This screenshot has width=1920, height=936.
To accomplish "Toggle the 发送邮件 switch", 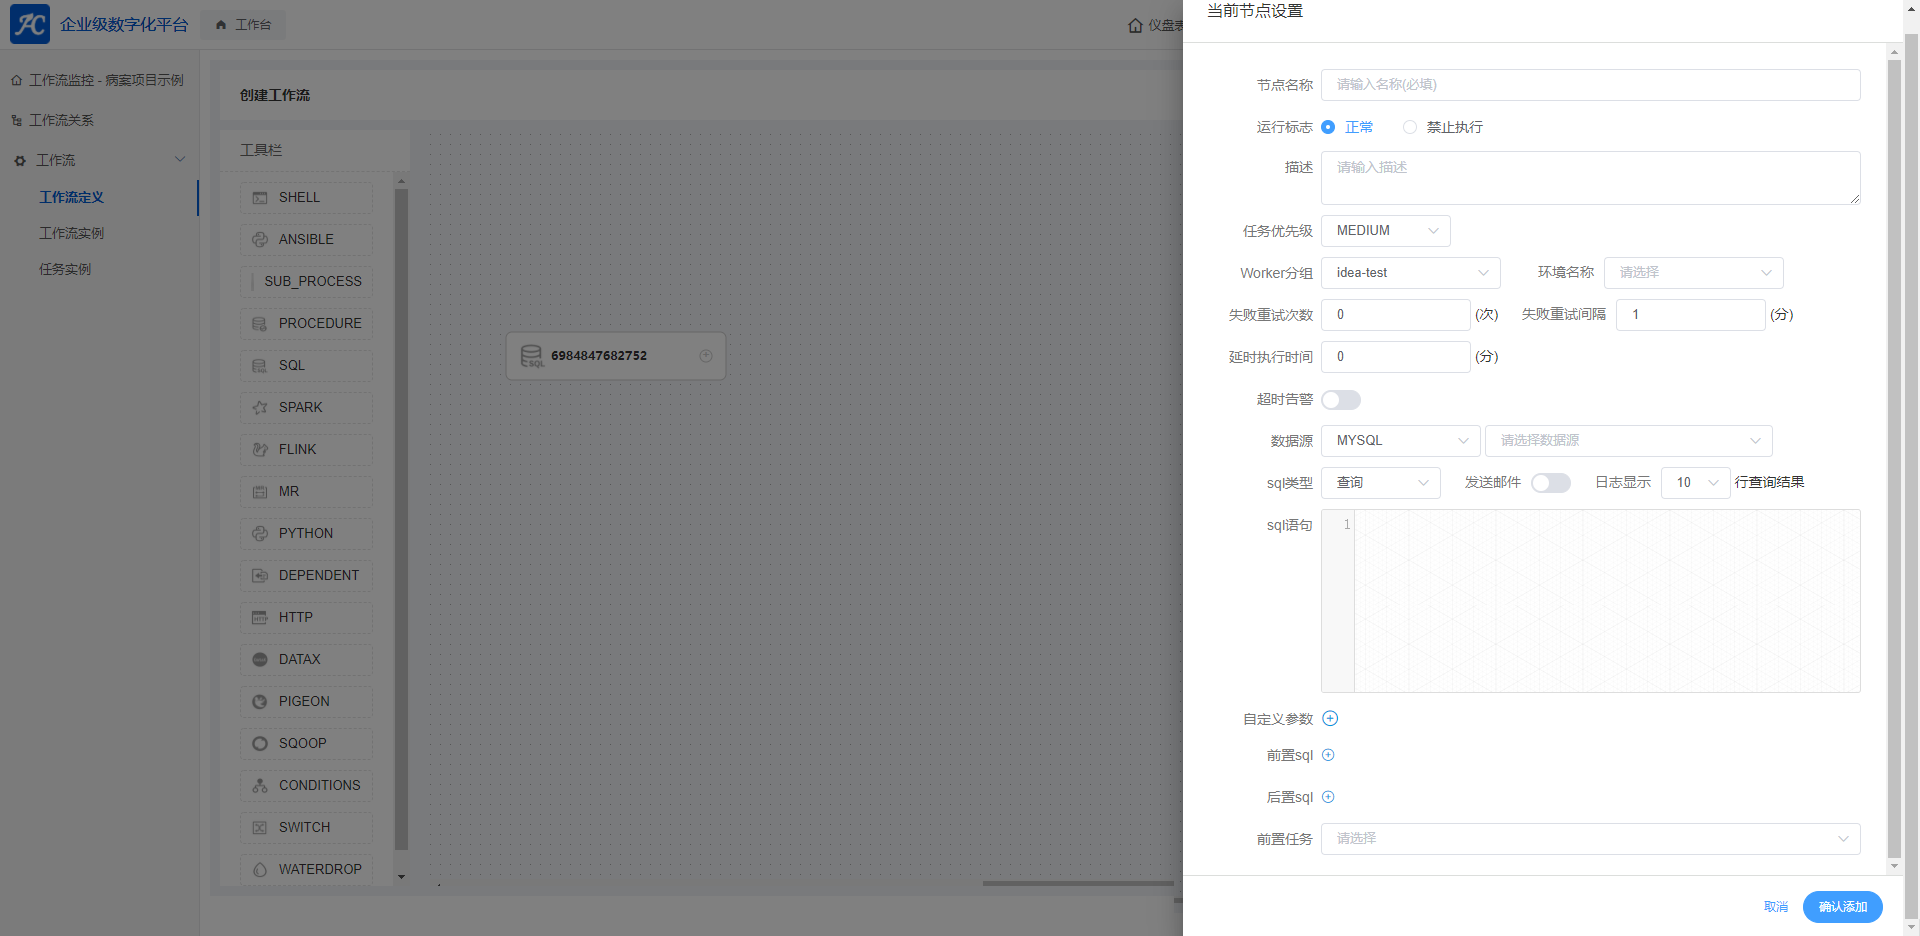I will [1550, 483].
